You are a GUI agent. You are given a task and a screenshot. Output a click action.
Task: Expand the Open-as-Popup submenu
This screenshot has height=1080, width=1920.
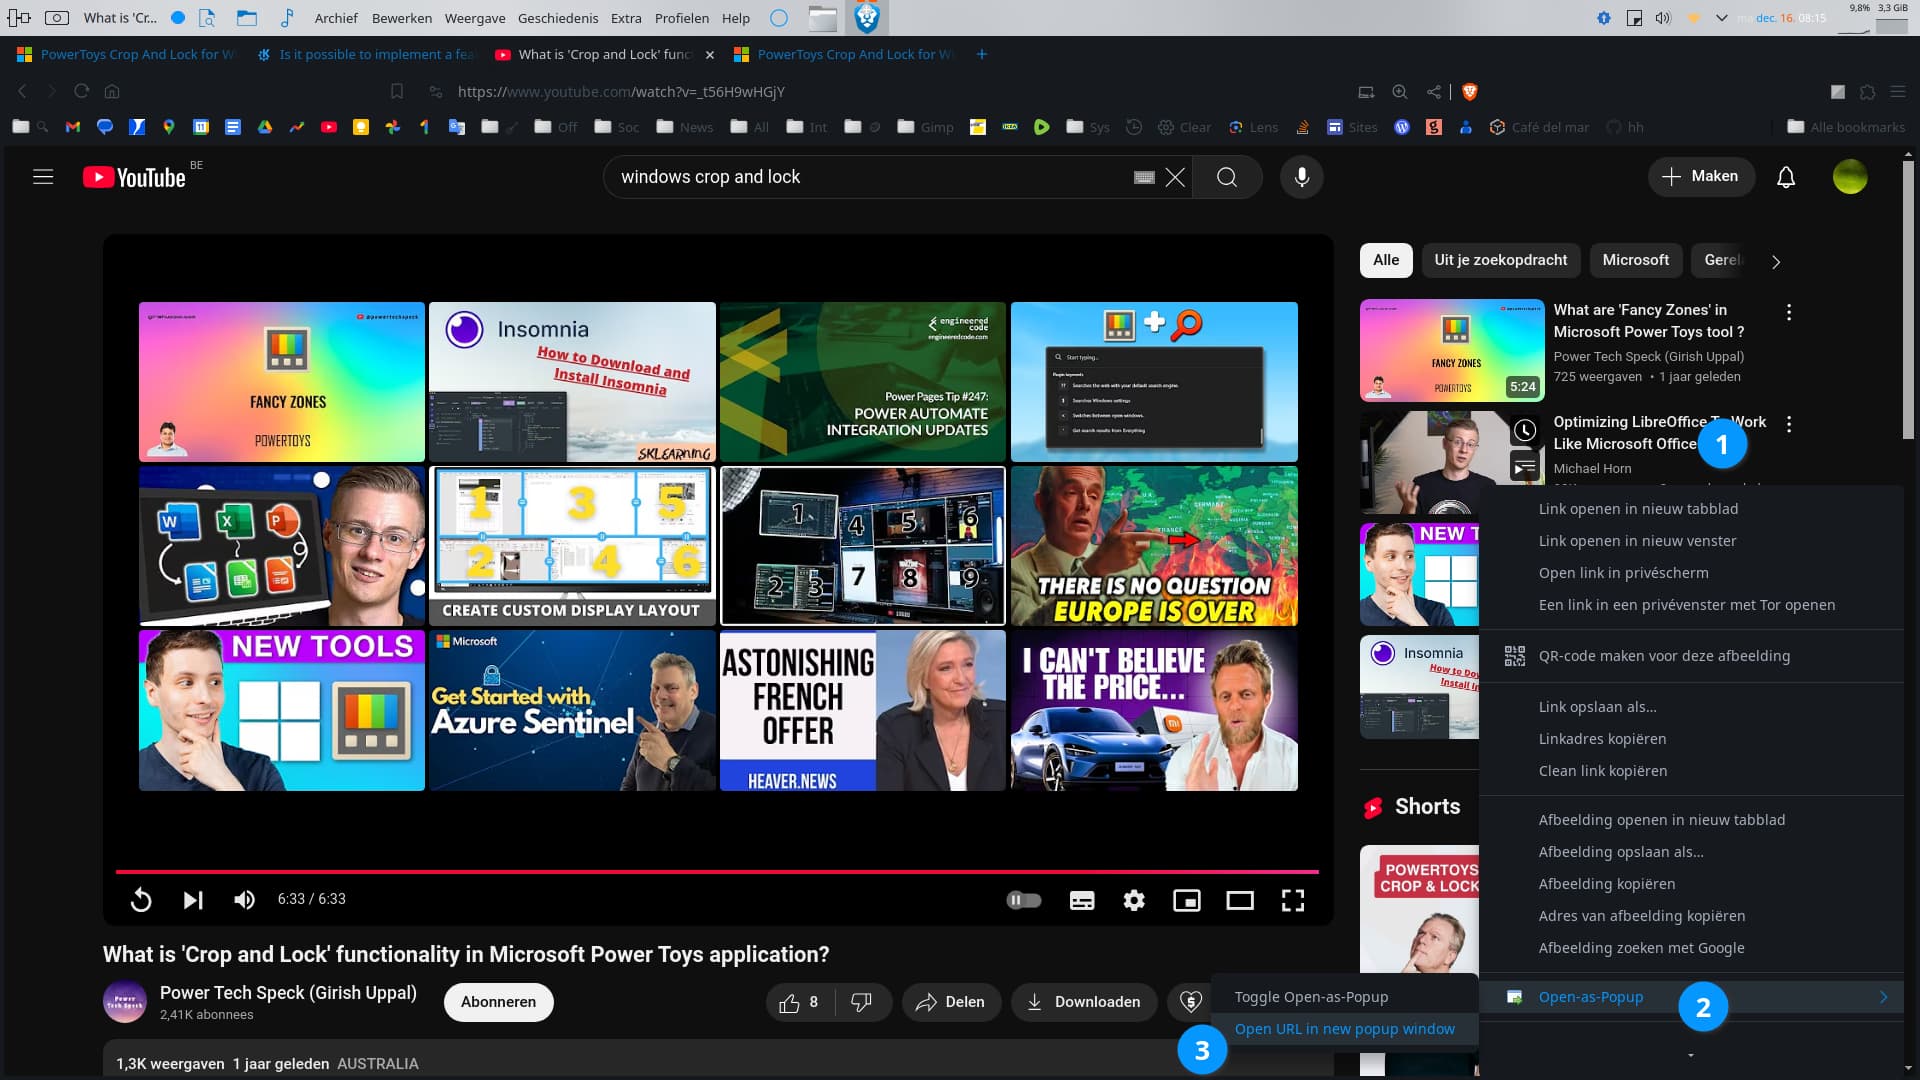click(1691, 997)
